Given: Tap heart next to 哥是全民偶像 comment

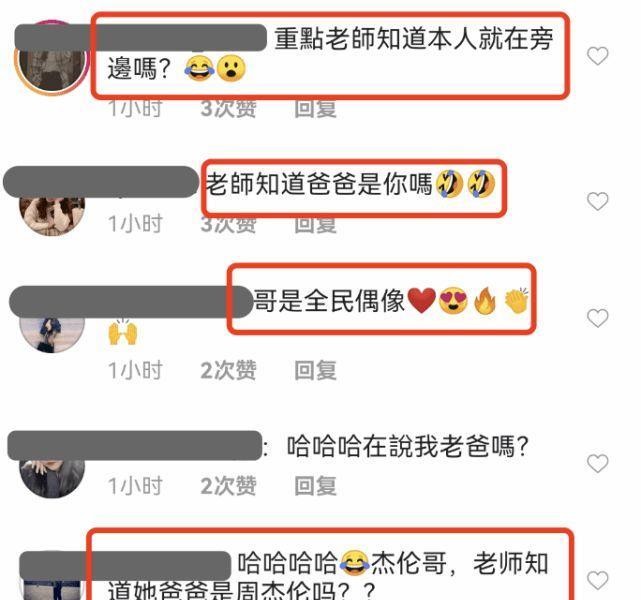Looking at the screenshot, I should click(598, 318).
